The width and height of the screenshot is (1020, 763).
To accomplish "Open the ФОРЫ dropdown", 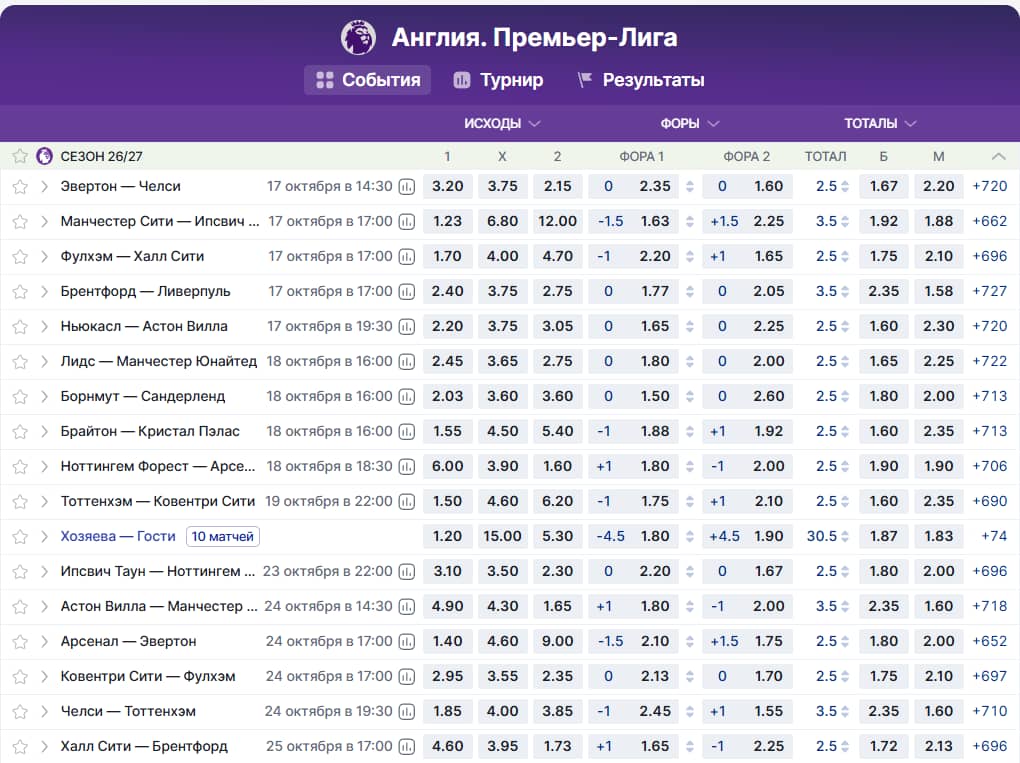I will coord(690,124).
